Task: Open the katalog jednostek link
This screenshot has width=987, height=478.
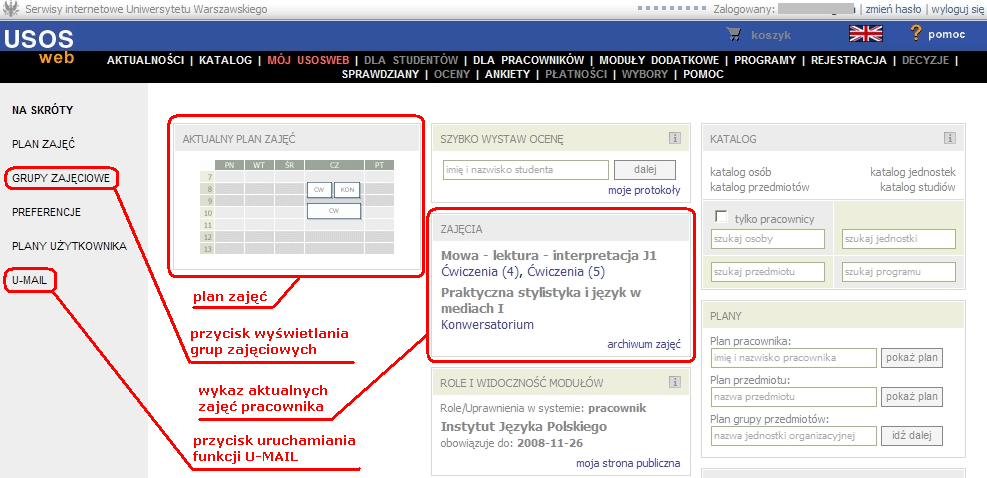Action: pyautogui.click(x=913, y=172)
